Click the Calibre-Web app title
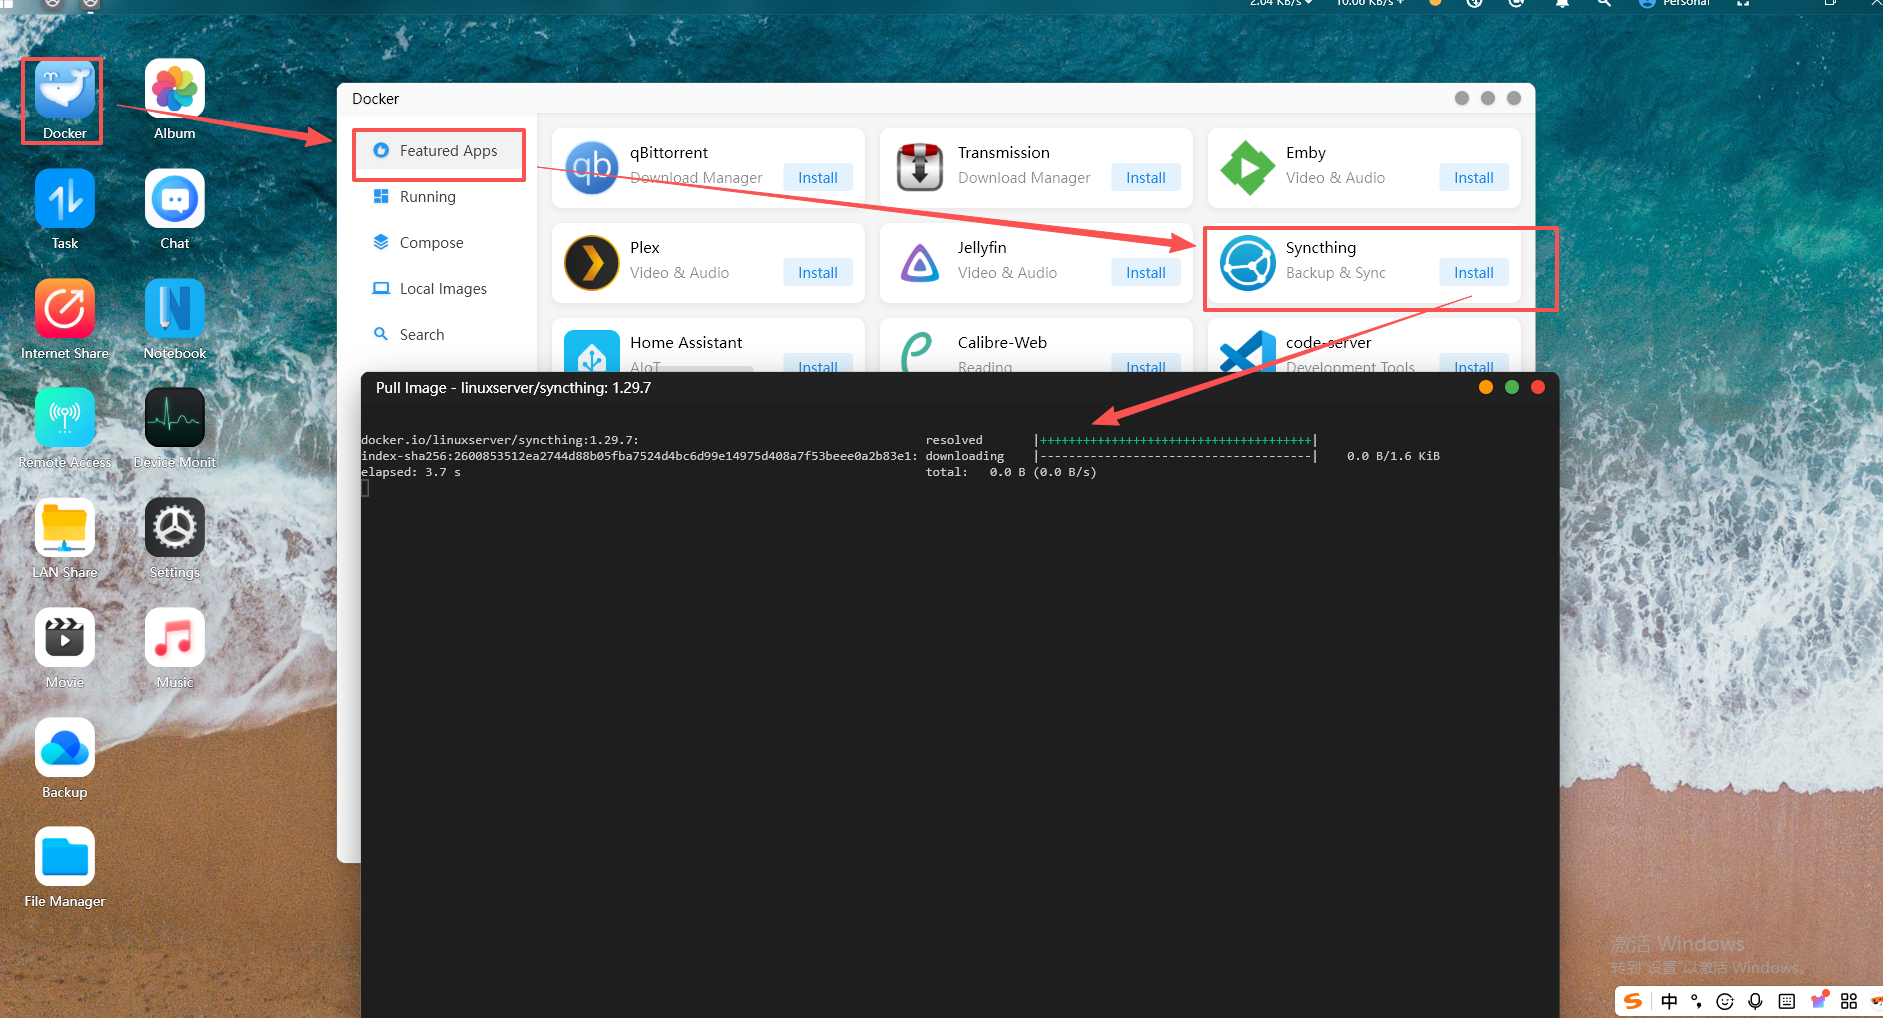Screen dimensions: 1883x1018 [1002, 342]
